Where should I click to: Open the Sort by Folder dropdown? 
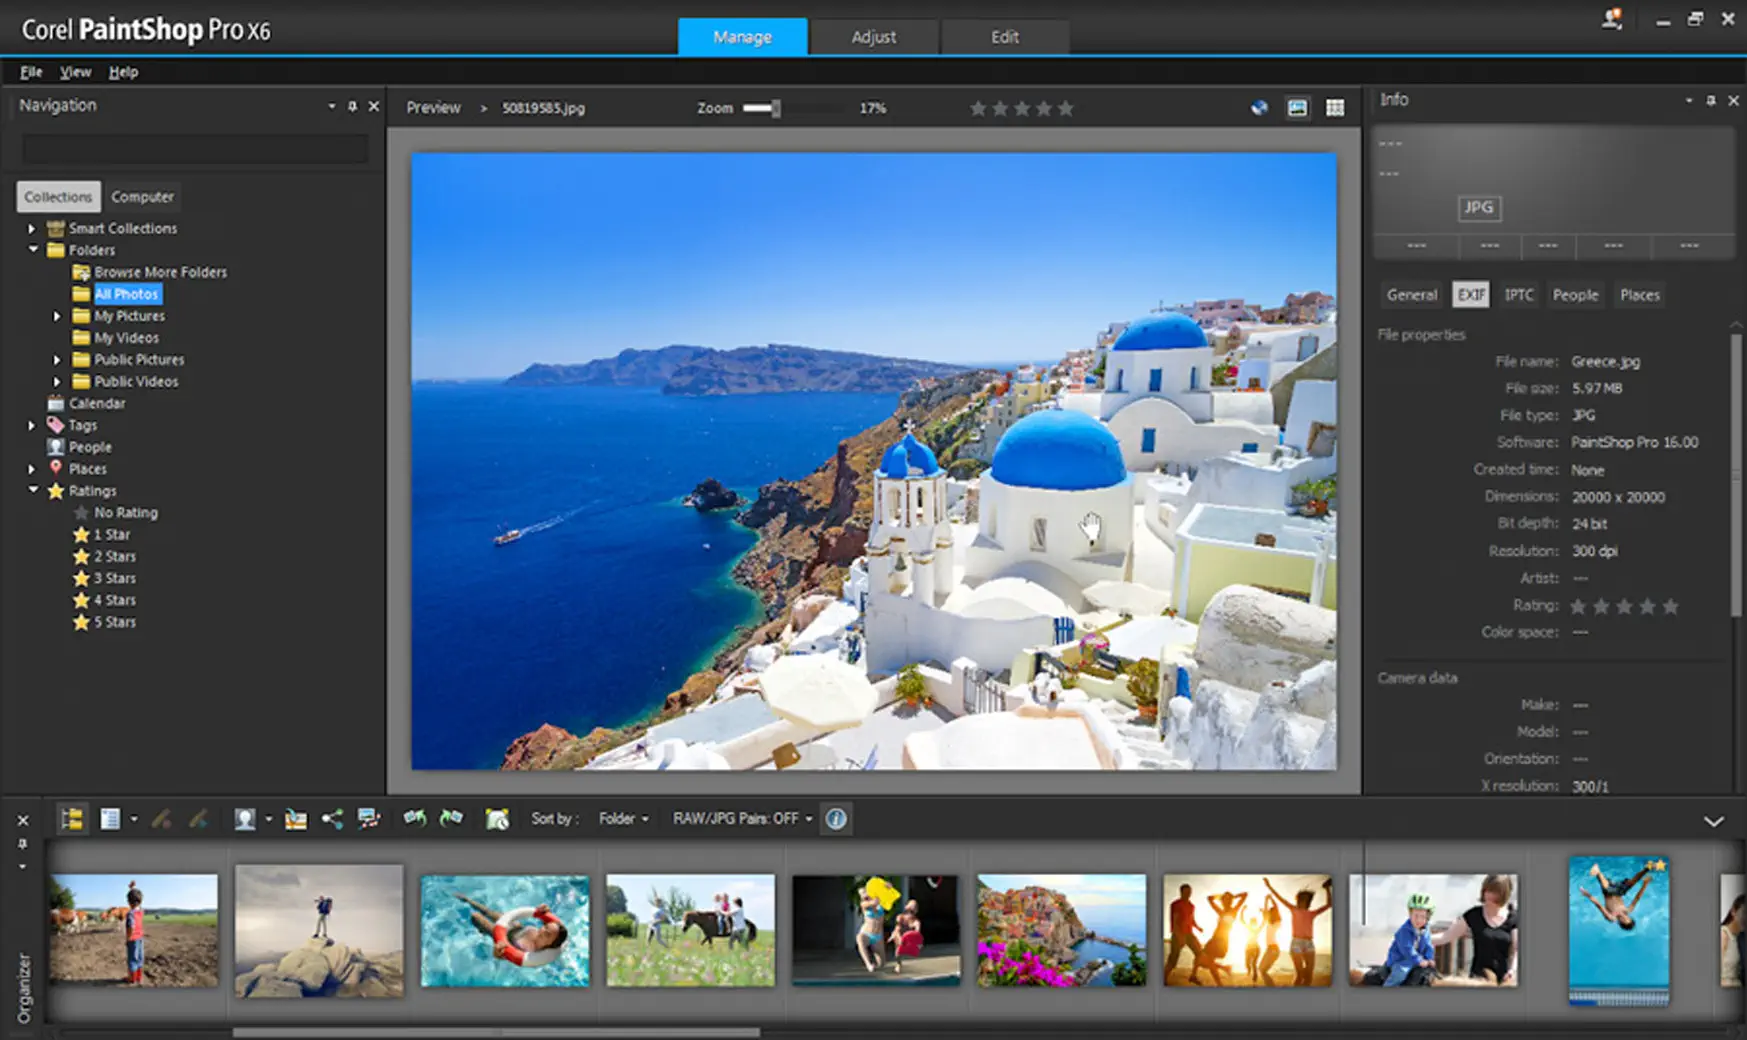click(622, 818)
